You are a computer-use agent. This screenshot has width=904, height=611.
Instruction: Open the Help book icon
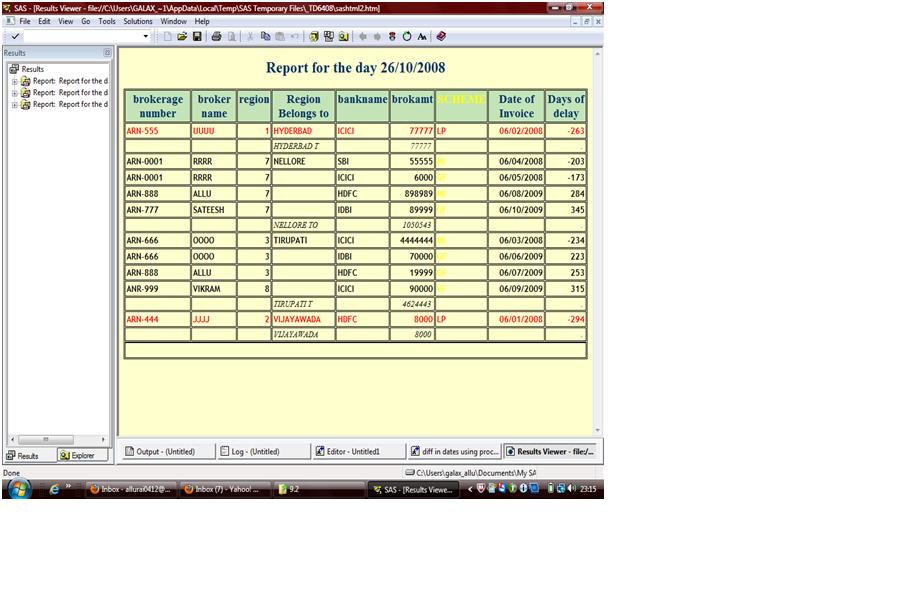441,36
